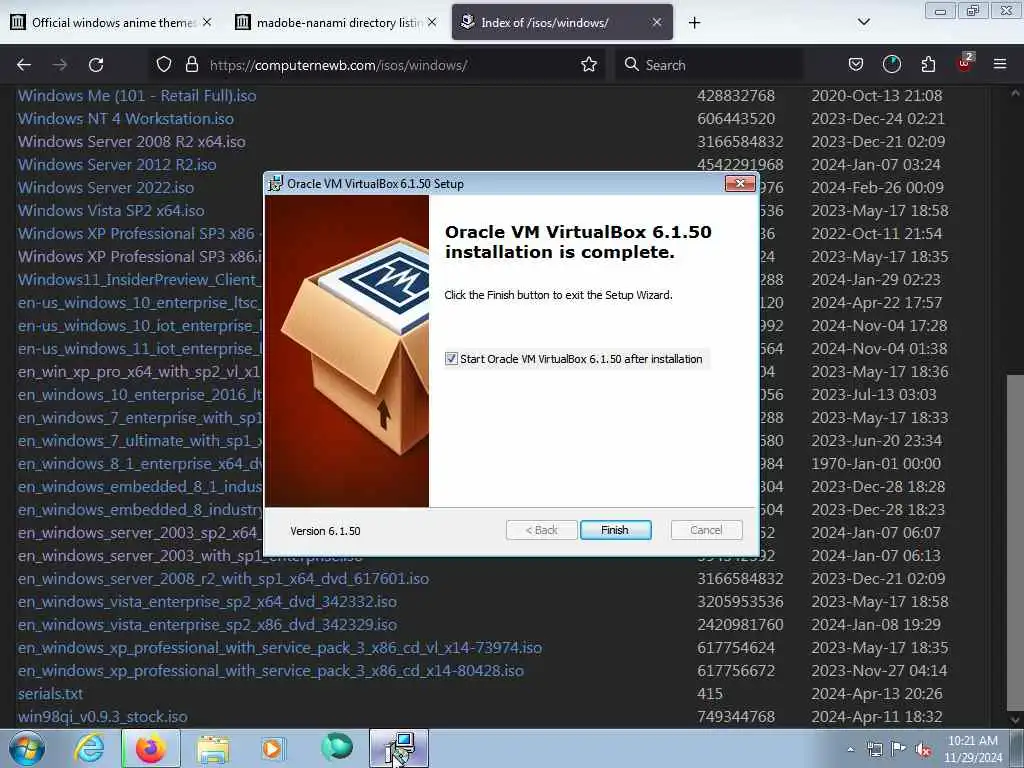Click the uBlock extension icon with badge

[965, 63]
